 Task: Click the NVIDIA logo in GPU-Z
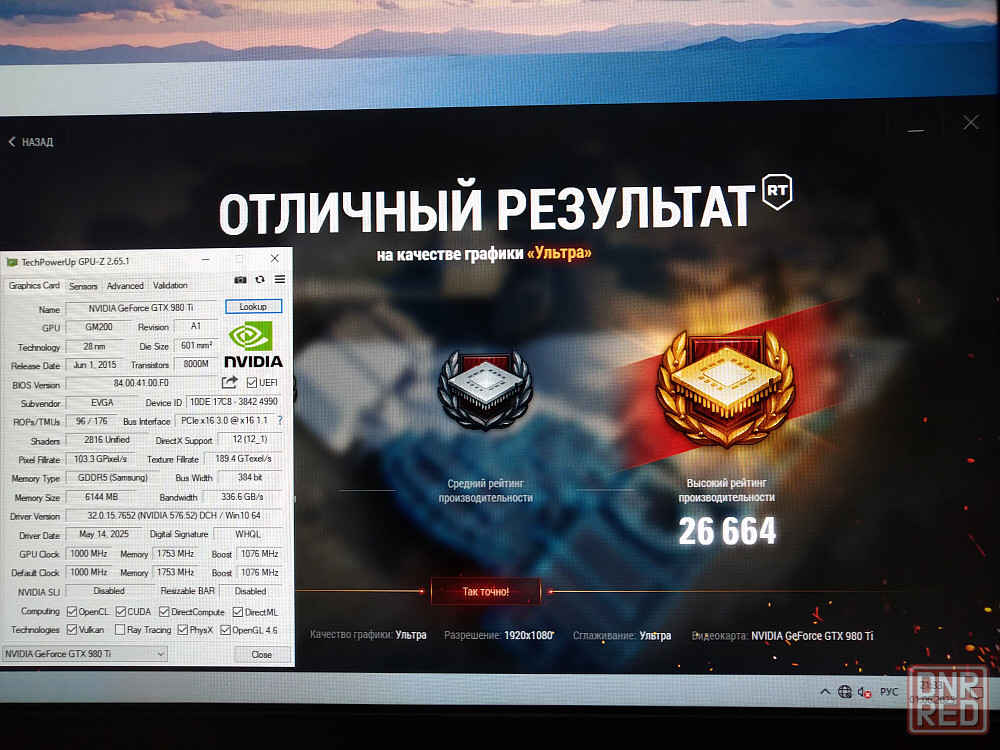tap(253, 344)
